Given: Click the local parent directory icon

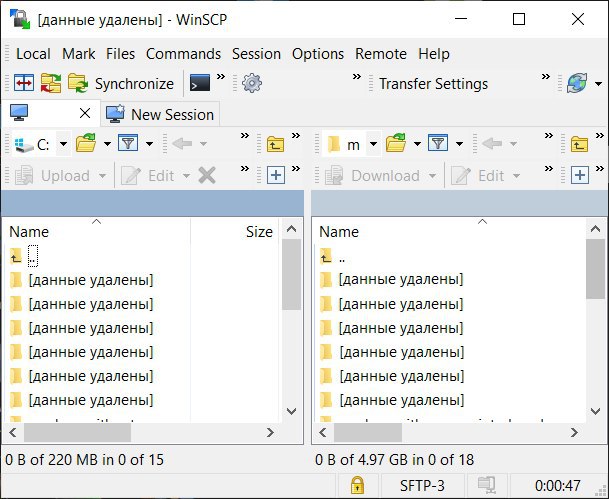Looking at the screenshot, I should click(x=275, y=144).
